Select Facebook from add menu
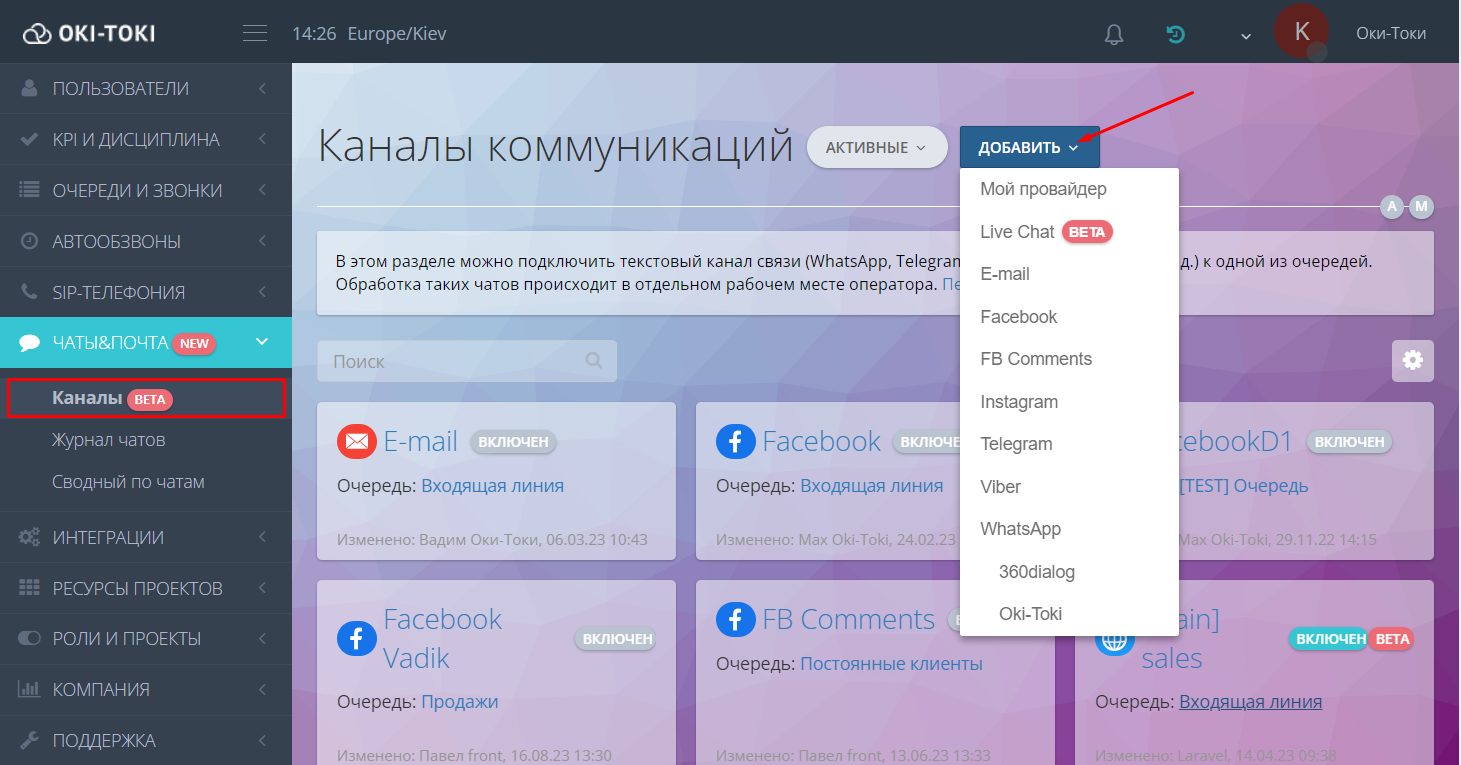 tap(1069, 317)
